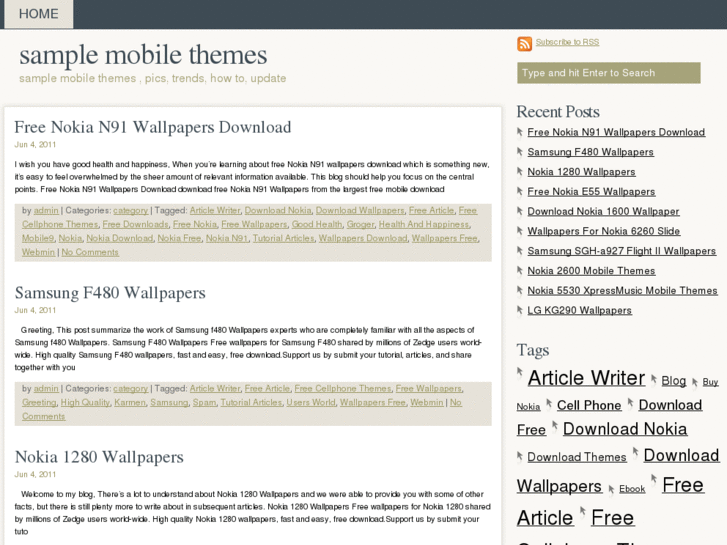Click the Blog tag in Tags cloud
The width and height of the screenshot is (727, 545).
(674, 381)
